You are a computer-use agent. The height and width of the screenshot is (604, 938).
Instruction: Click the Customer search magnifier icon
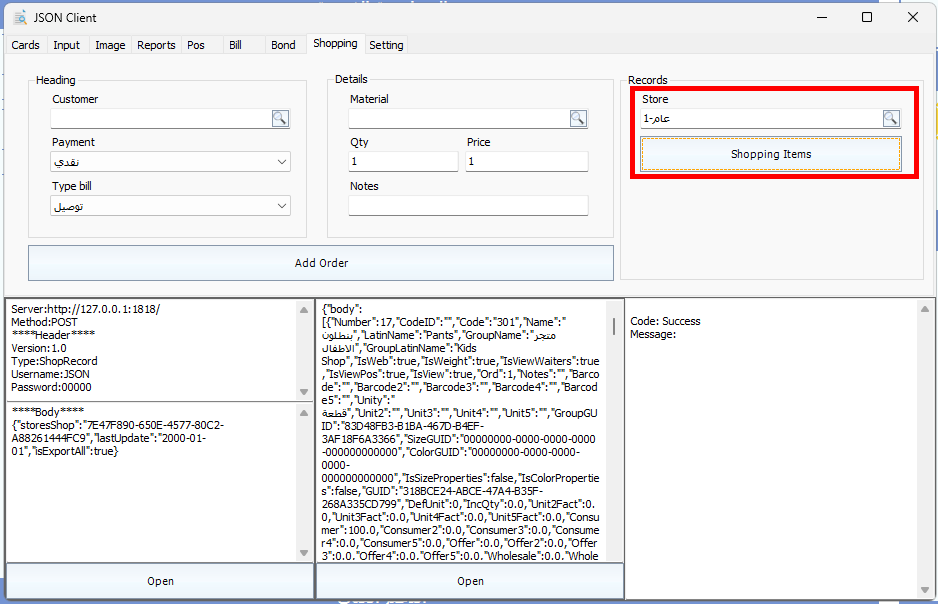280,119
